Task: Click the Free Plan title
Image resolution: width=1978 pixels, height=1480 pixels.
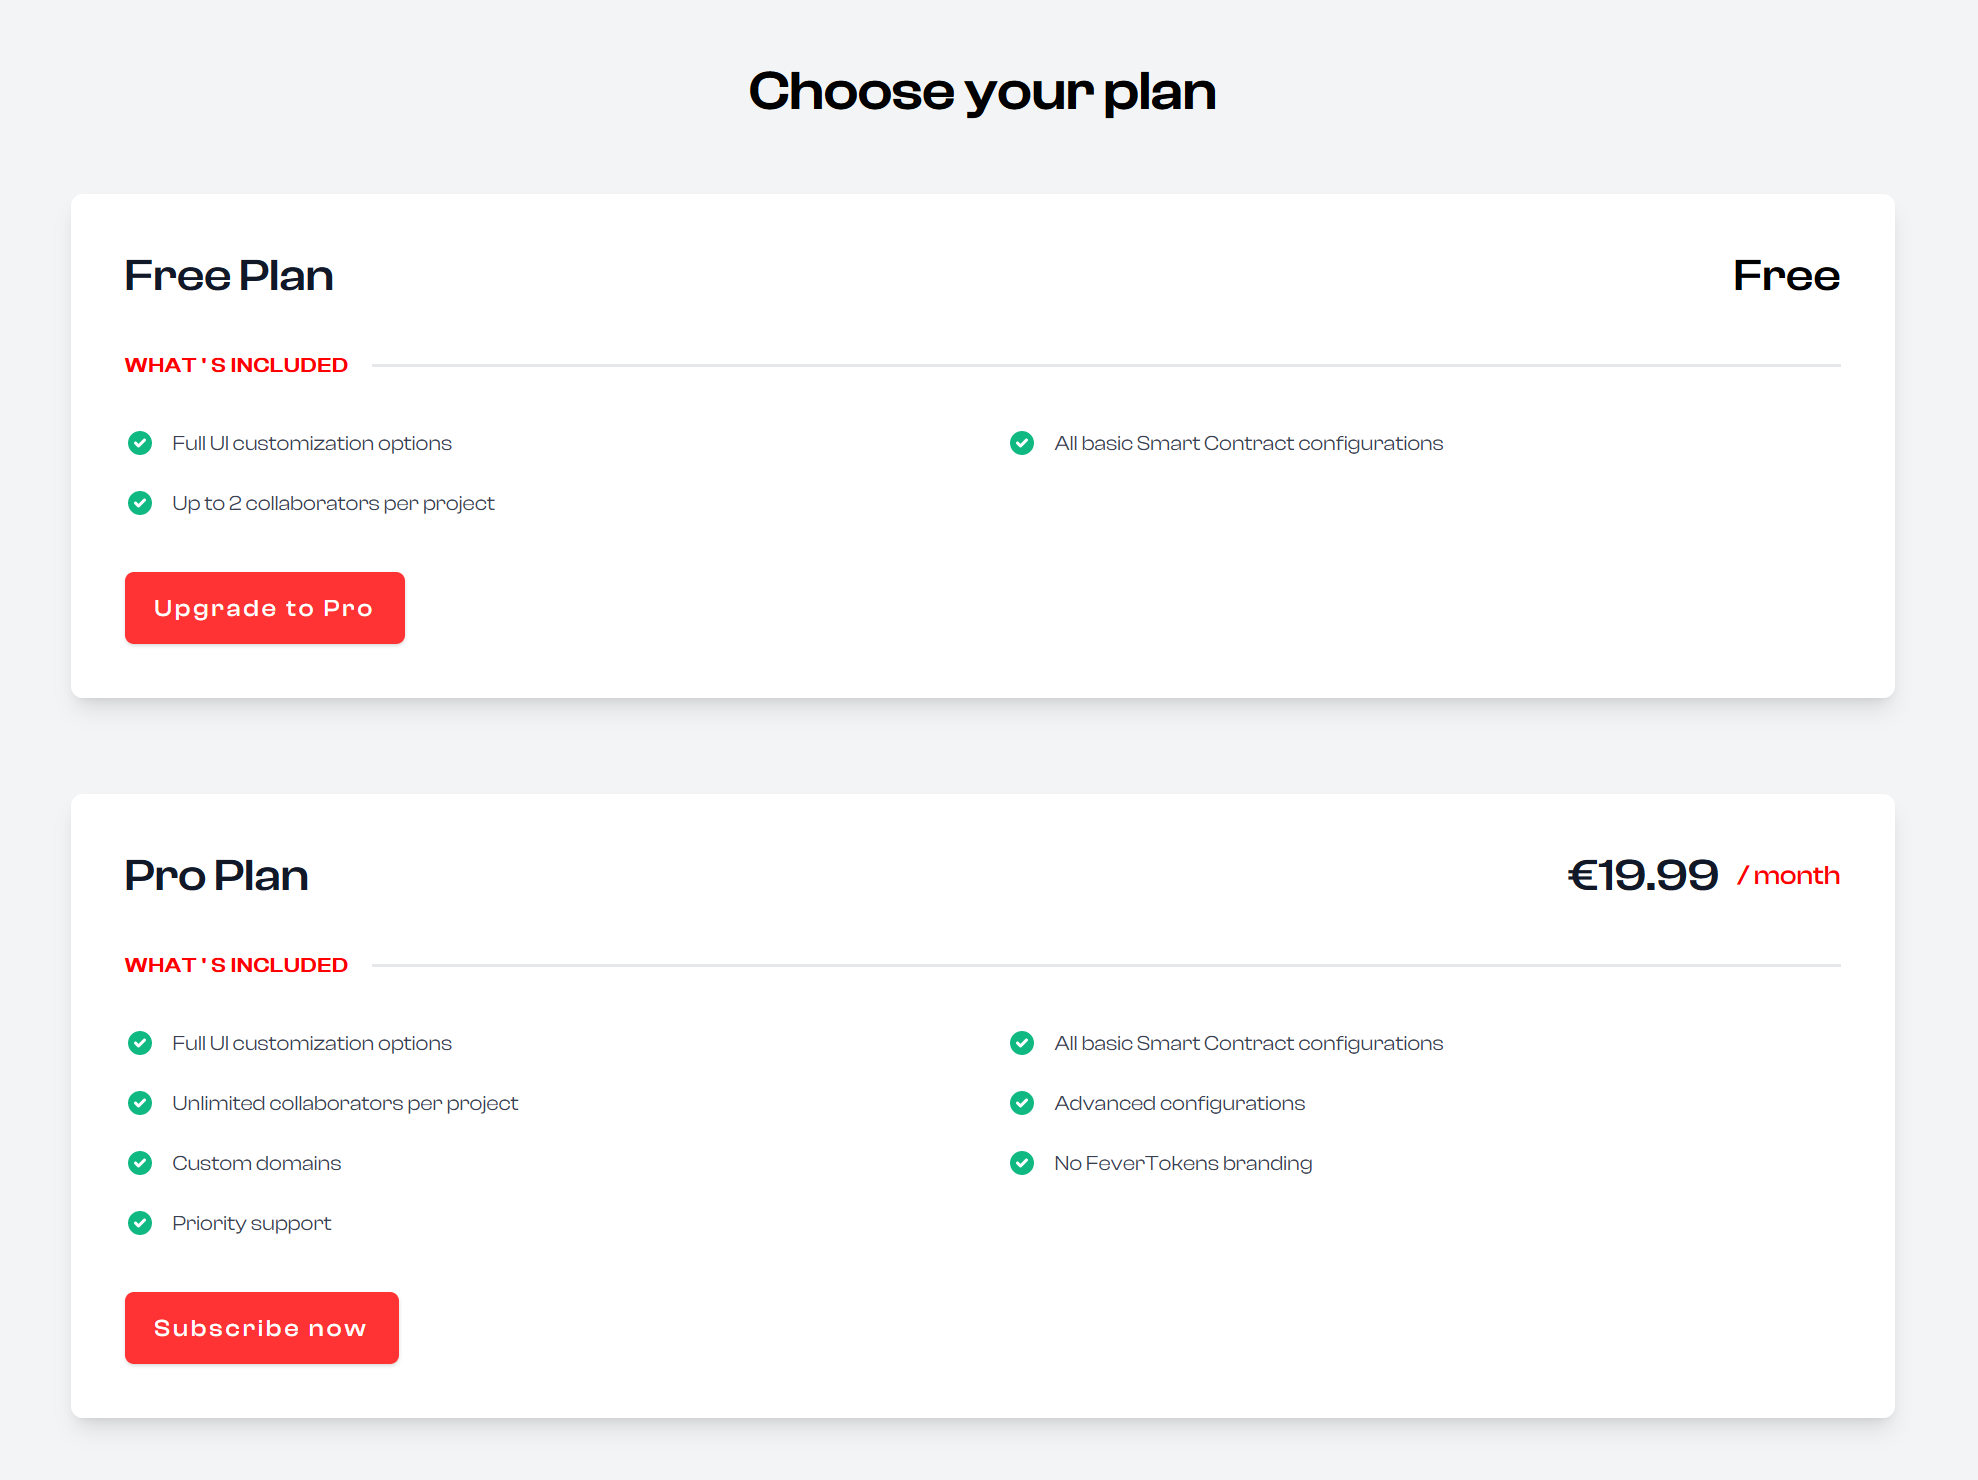Action: 229,276
